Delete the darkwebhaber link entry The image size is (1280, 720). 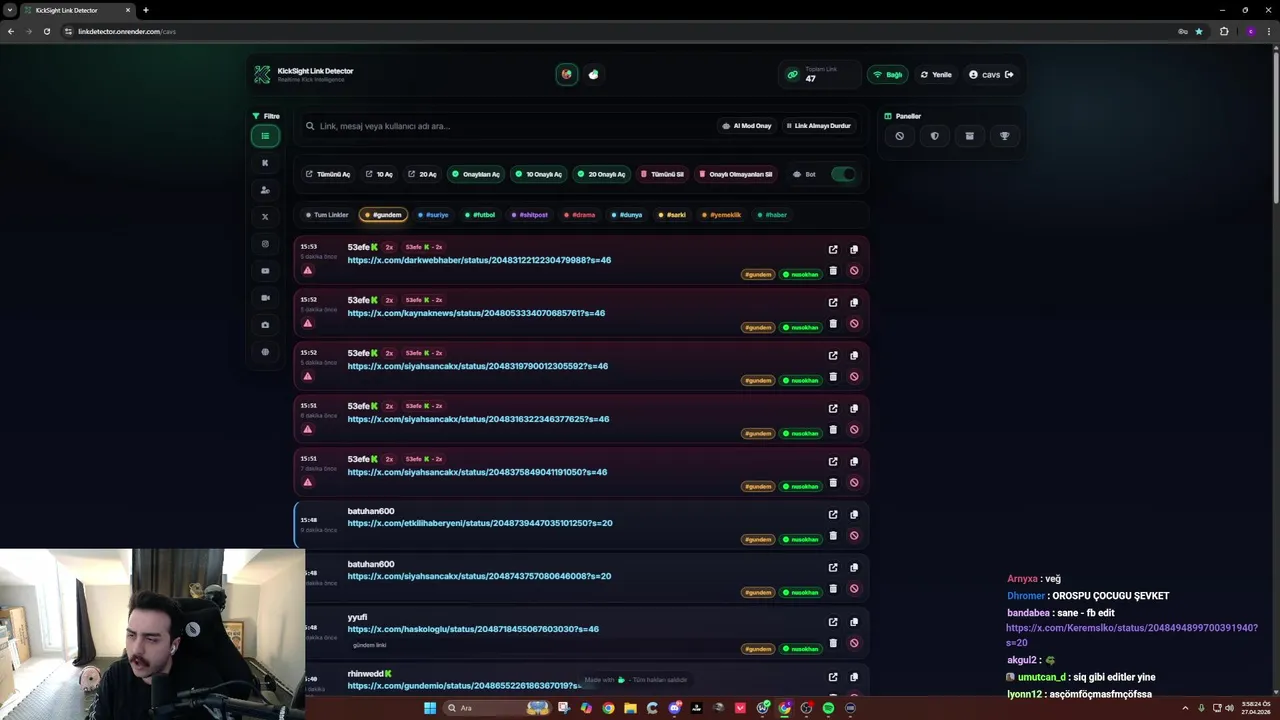(833, 271)
